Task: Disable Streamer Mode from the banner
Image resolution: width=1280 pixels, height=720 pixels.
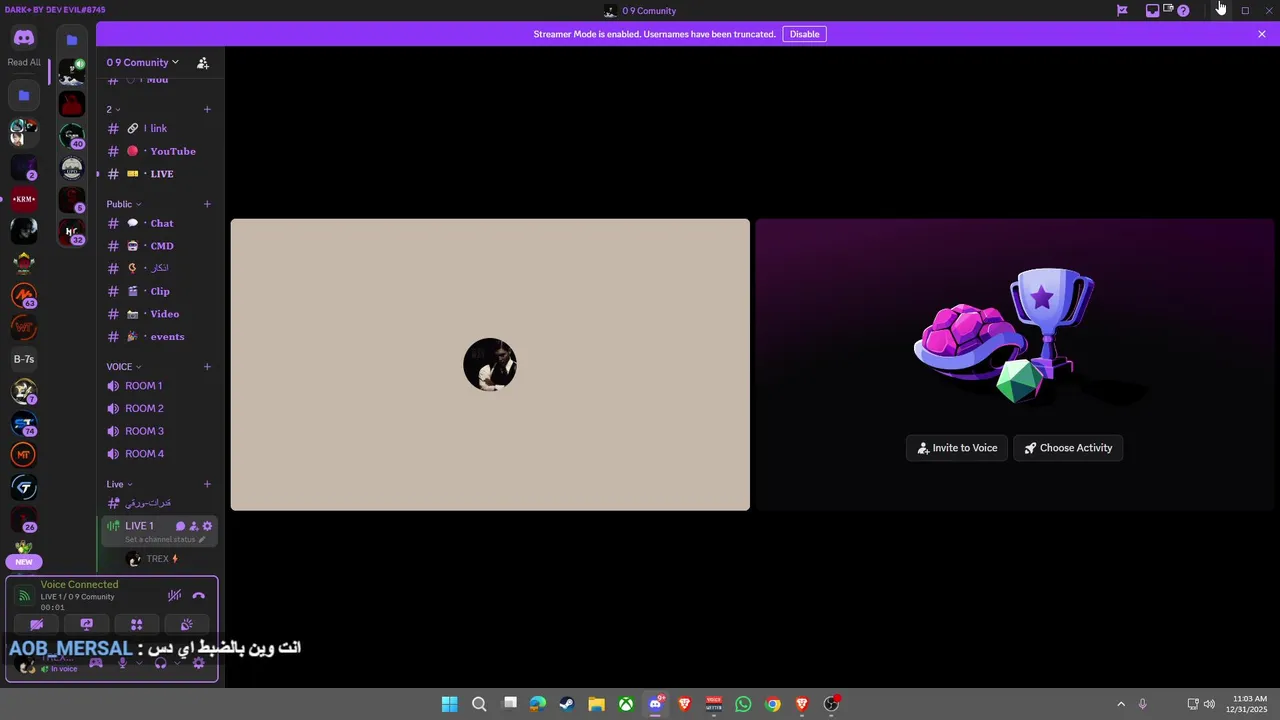Action: tap(804, 34)
